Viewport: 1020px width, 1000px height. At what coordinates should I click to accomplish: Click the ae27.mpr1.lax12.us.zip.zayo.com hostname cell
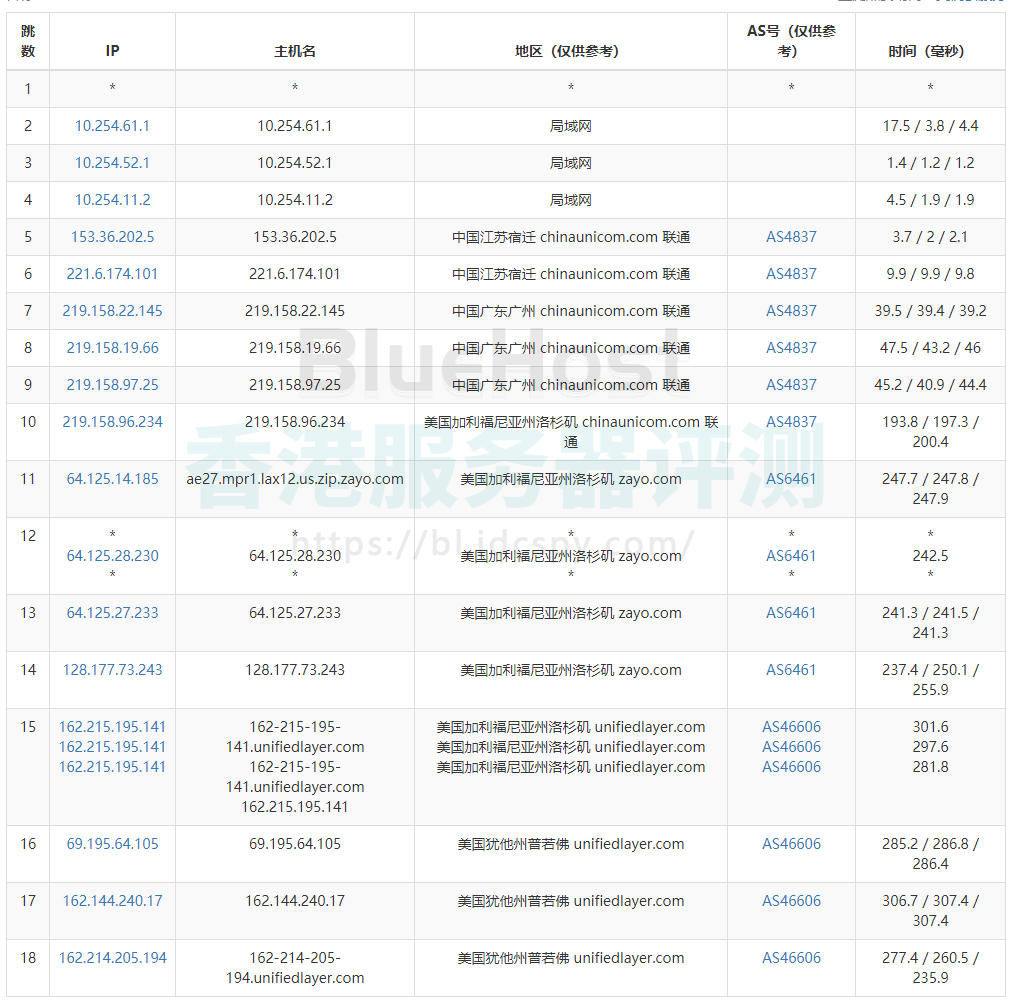[295, 479]
